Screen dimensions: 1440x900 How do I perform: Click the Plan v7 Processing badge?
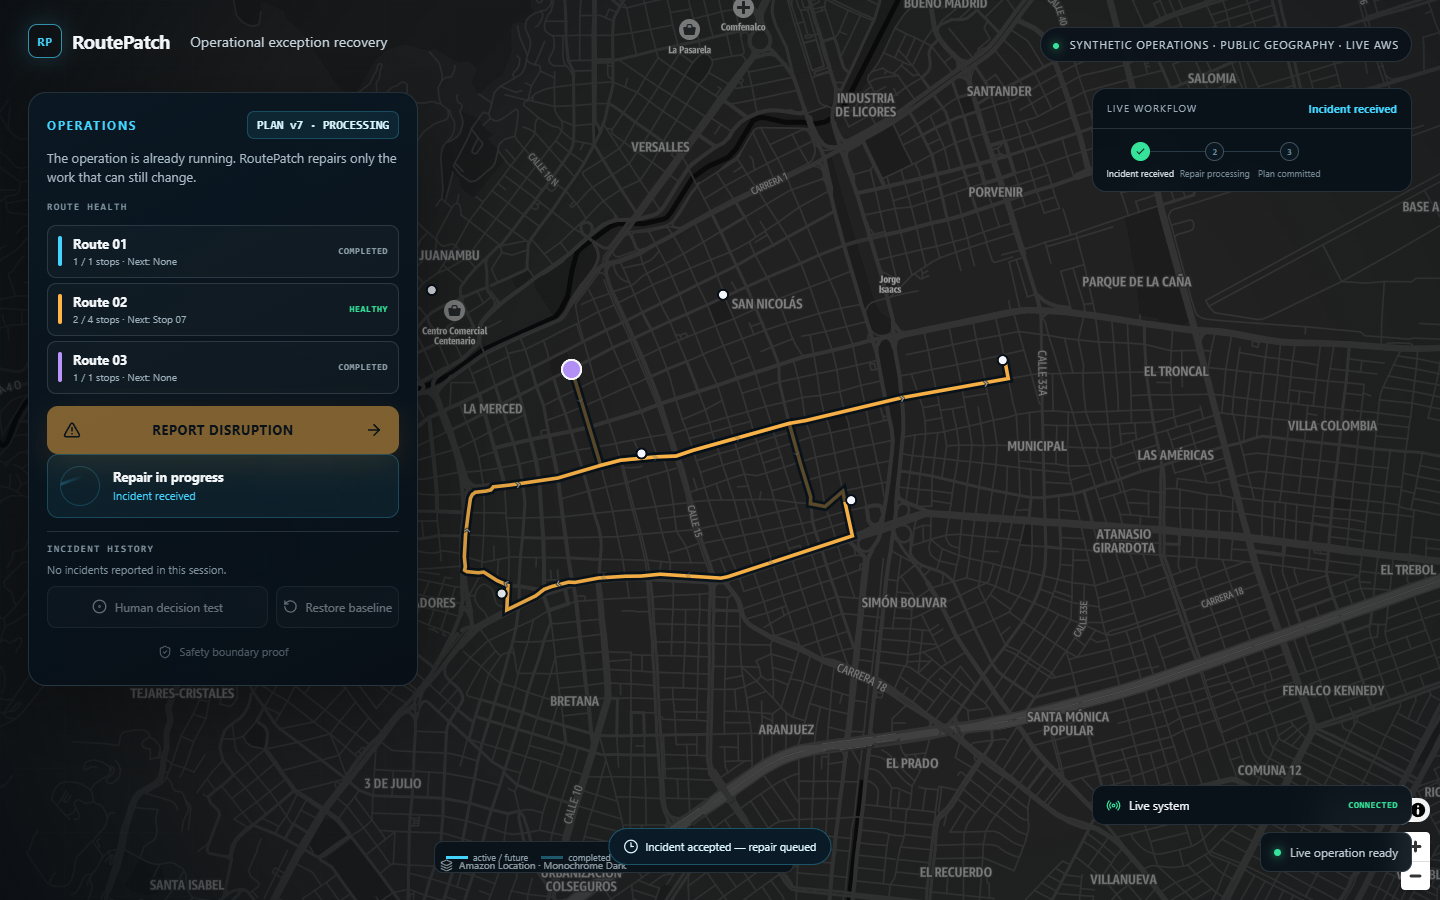click(323, 125)
